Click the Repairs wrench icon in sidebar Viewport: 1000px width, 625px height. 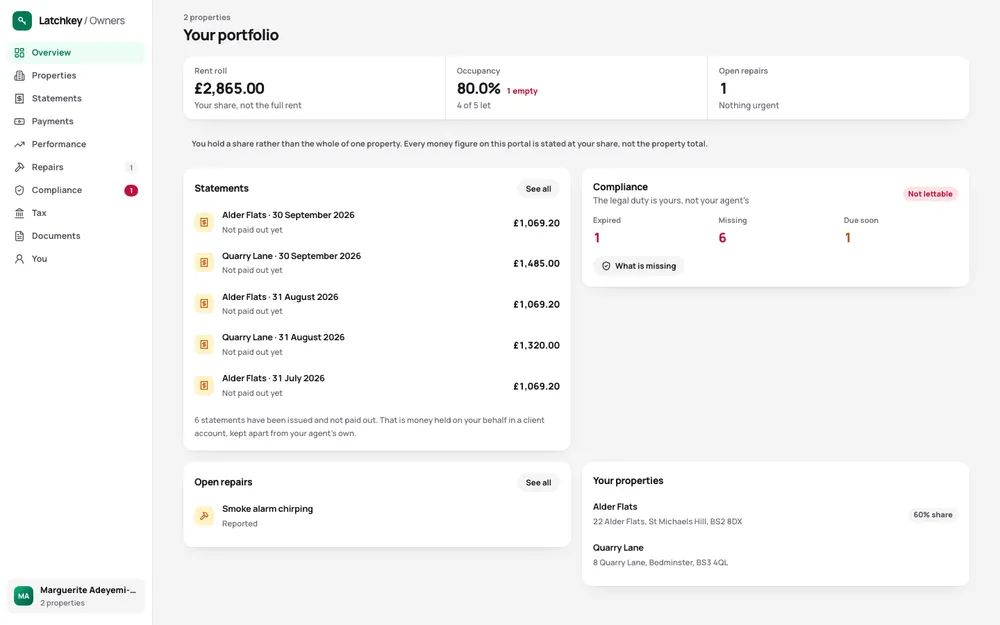point(19,167)
